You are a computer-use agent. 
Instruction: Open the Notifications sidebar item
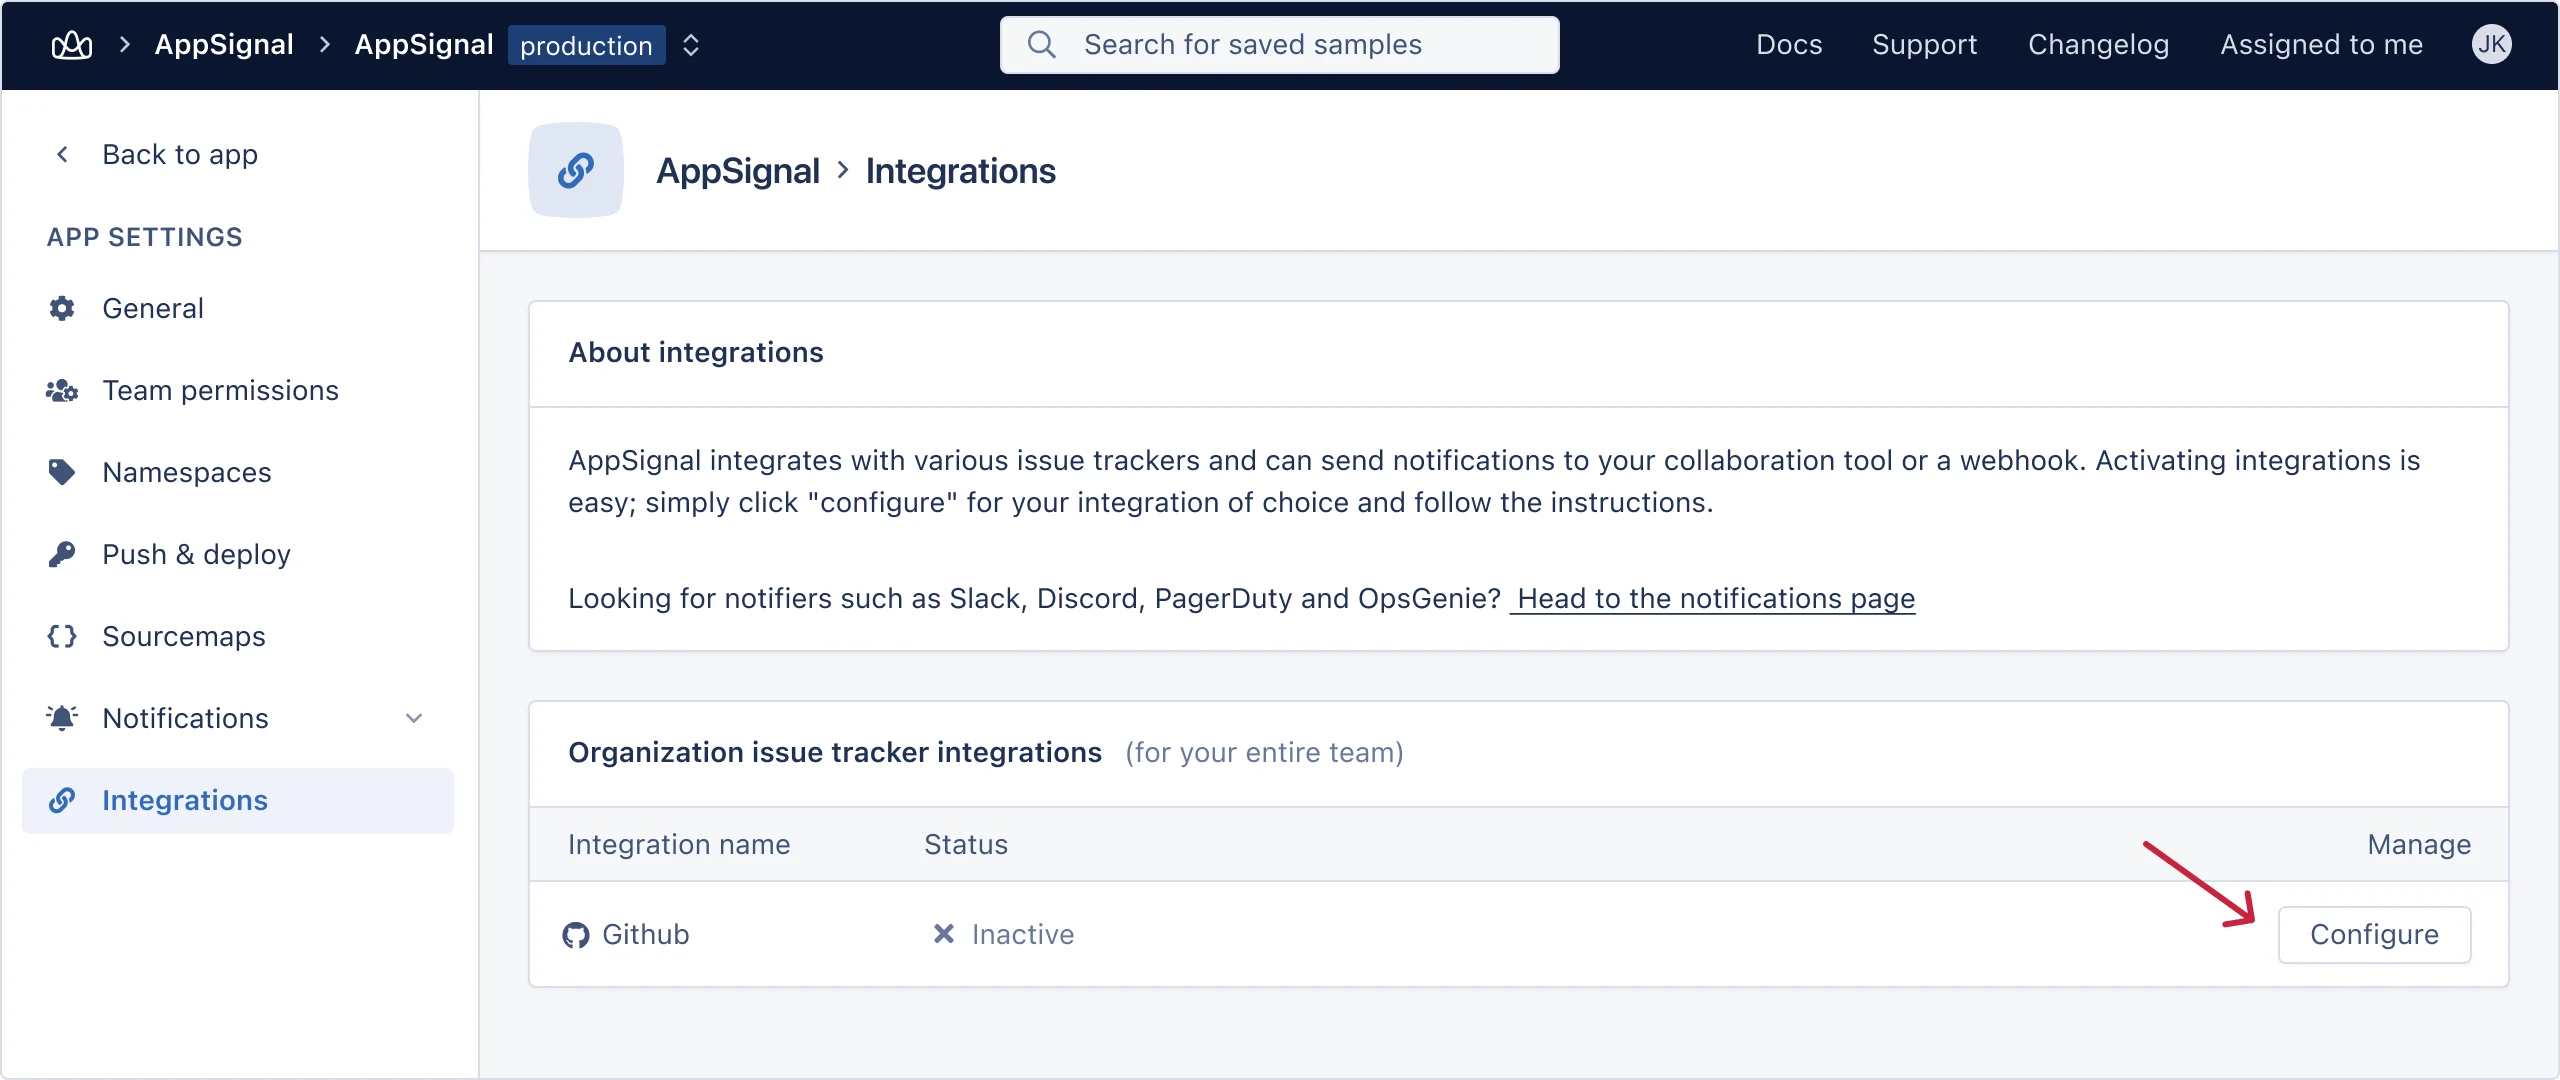point(238,718)
